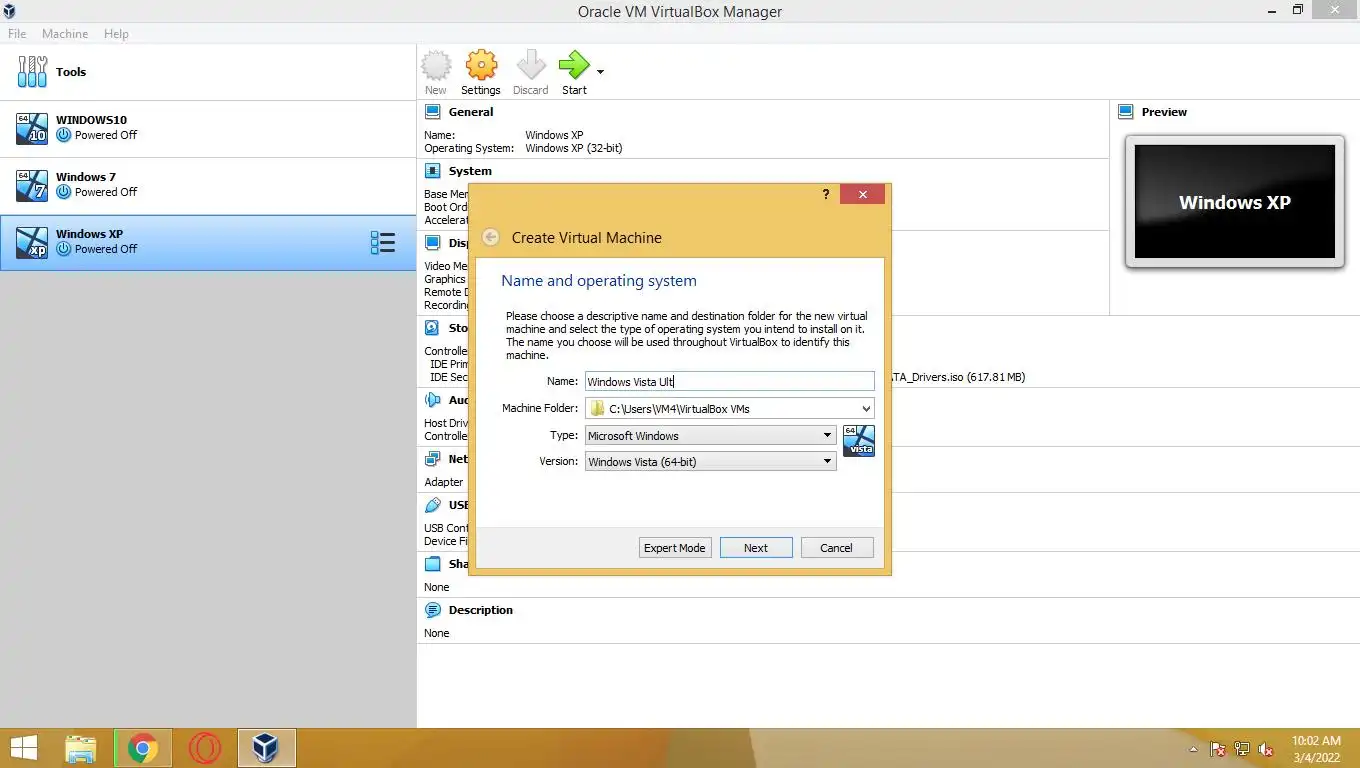
Task: Select Tools in the left sidebar
Action: tap(208, 72)
